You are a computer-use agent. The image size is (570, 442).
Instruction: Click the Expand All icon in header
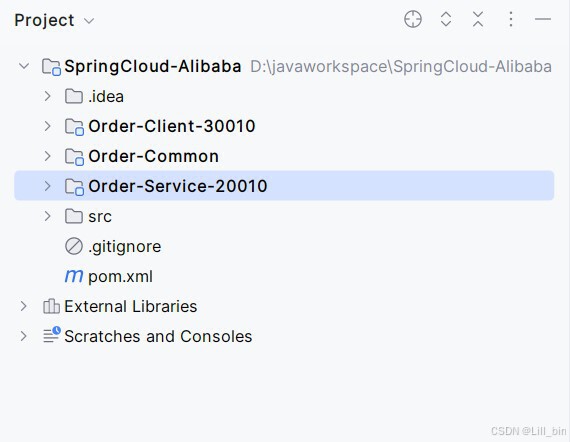pyautogui.click(x=446, y=19)
